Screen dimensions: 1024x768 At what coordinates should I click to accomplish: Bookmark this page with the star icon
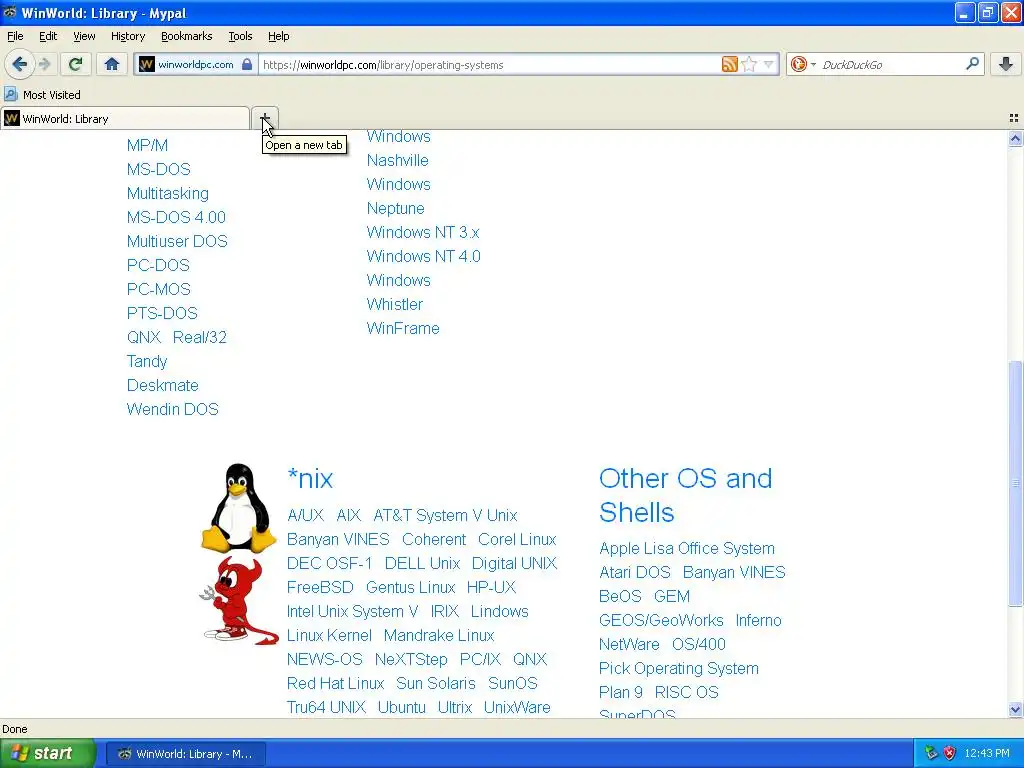coord(749,64)
